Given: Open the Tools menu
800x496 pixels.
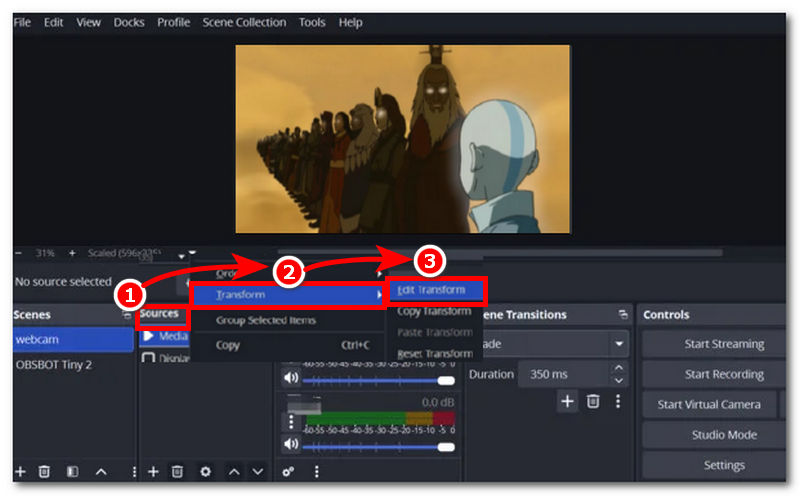Looking at the screenshot, I should point(312,22).
